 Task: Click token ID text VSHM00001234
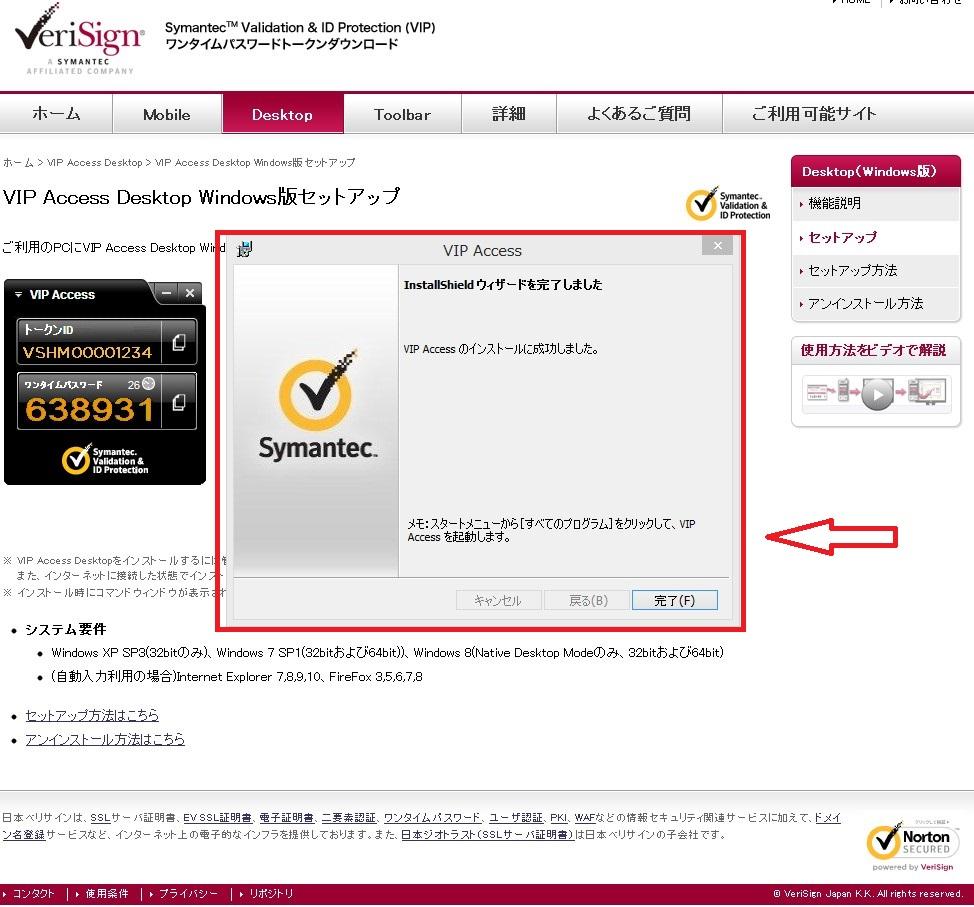click(x=88, y=352)
